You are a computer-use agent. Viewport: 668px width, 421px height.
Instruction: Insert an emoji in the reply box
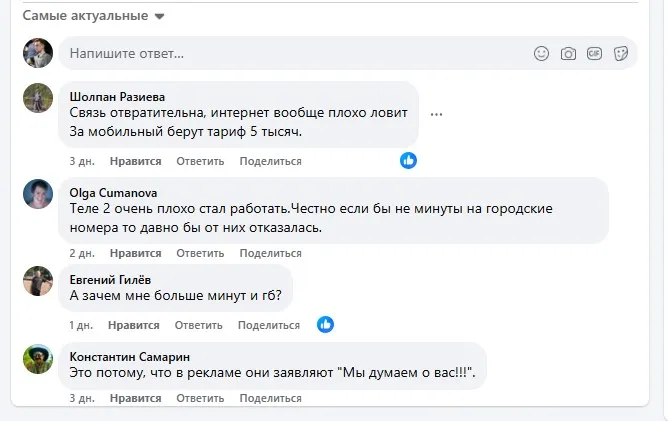coord(542,53)
